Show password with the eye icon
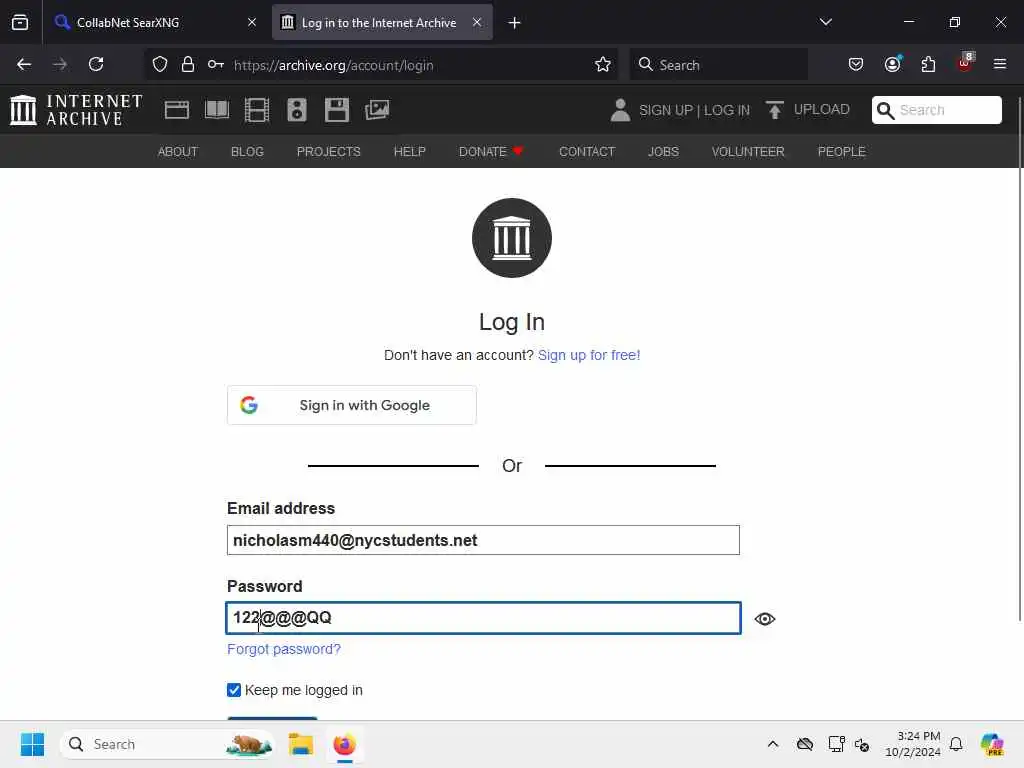The image size is (1024, 768). coord(765,618)
